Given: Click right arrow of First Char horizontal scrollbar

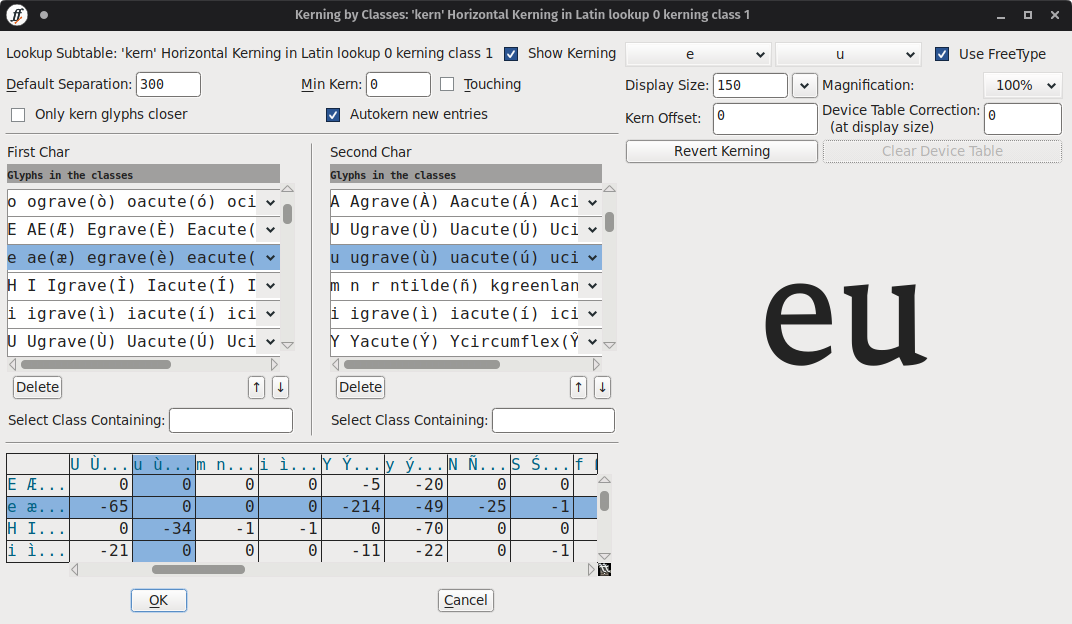Looking at the screenshot, I should pyautogui.click(x=275, y=364).
